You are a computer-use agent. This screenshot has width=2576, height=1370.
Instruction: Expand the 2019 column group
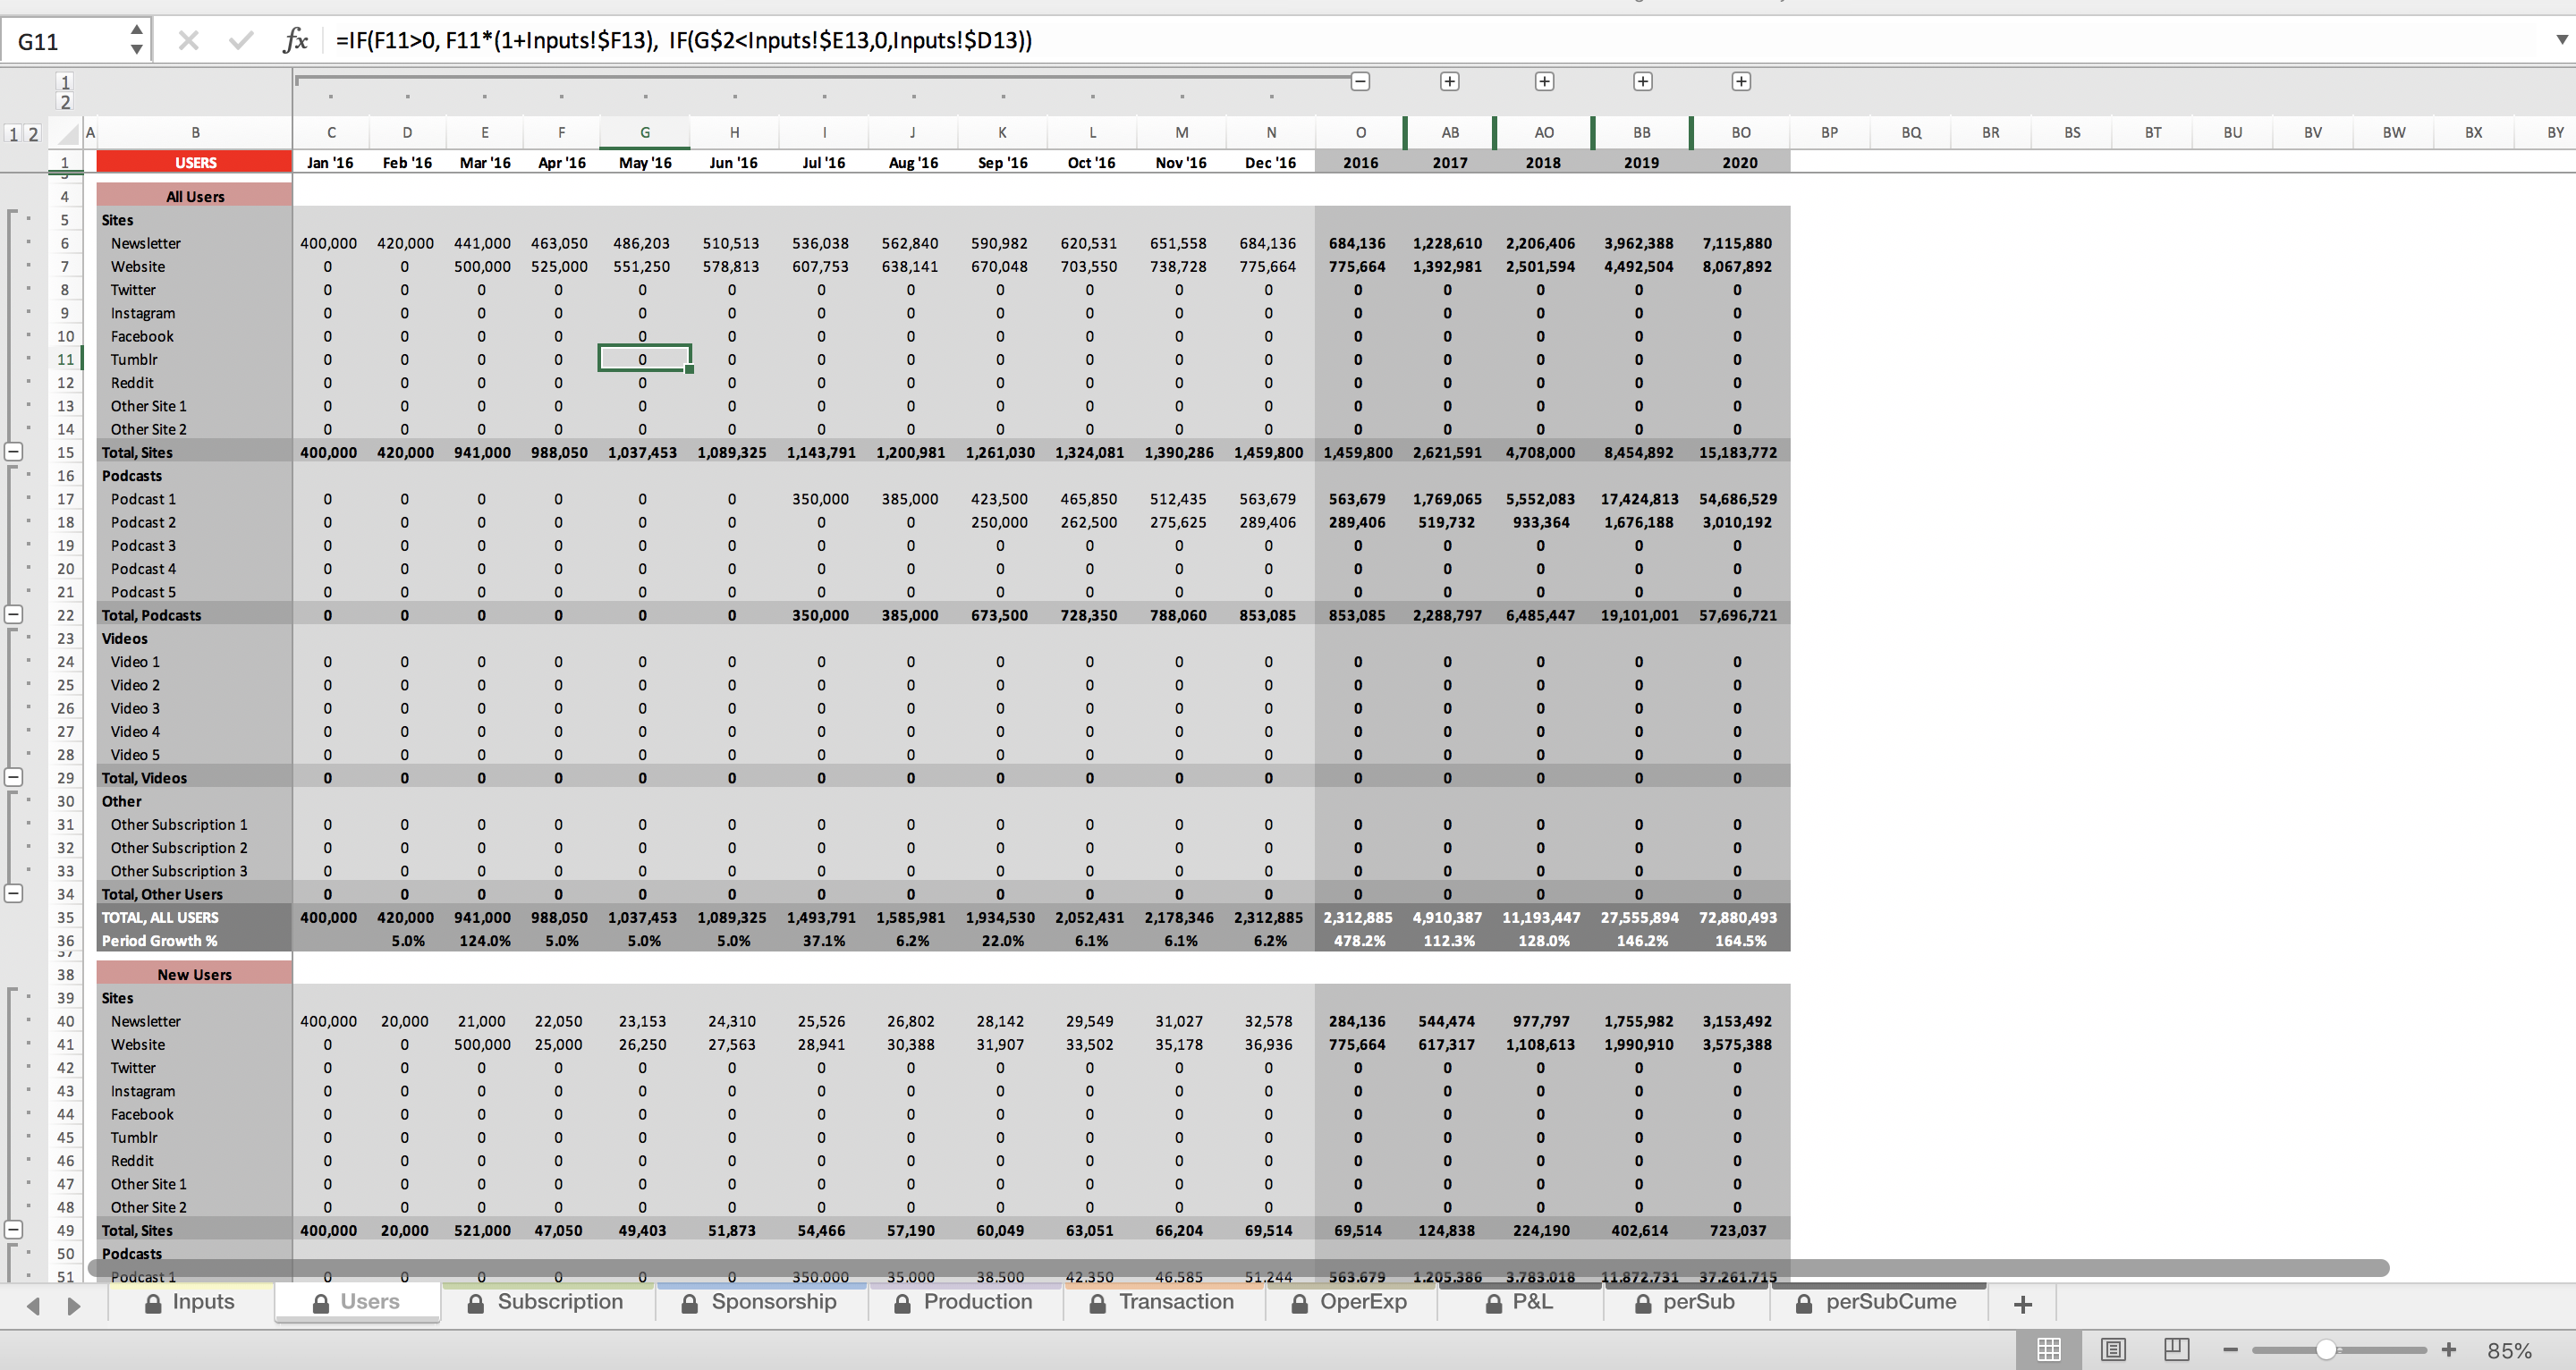[1642, 81]
